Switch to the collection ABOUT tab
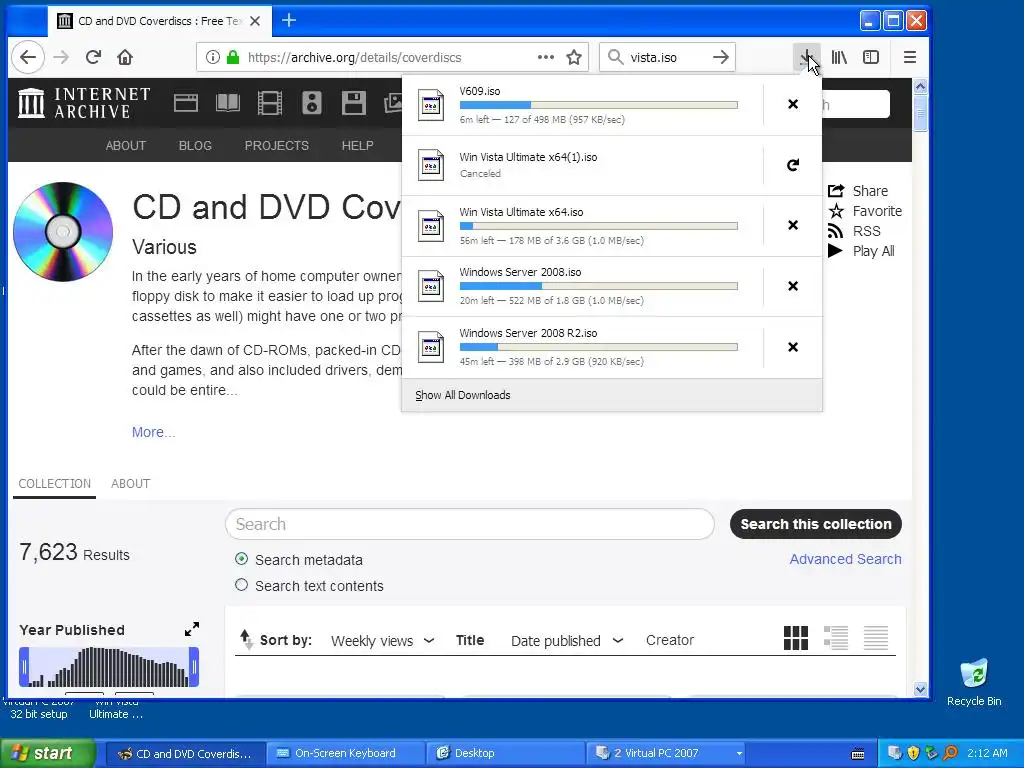Image resolution: width=1024 pixels, height=768 pixels. coord(130,484)
